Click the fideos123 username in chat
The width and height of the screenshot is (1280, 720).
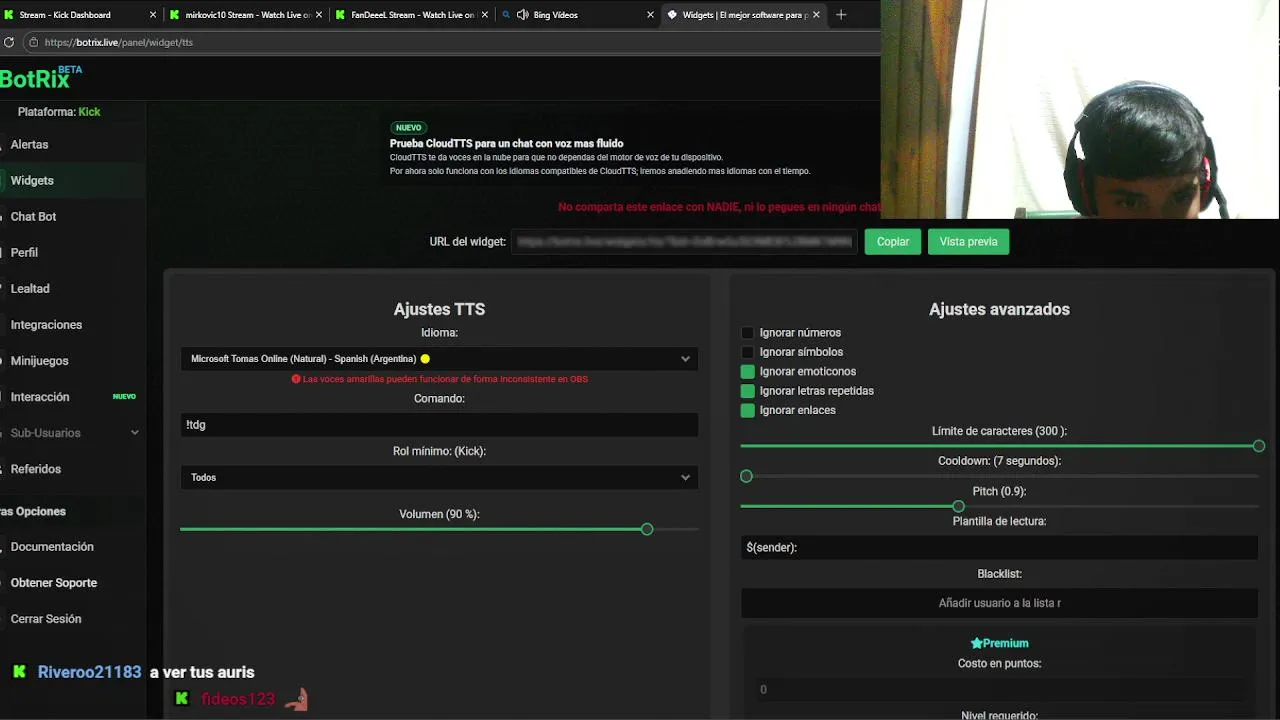(x=238, y=698)
